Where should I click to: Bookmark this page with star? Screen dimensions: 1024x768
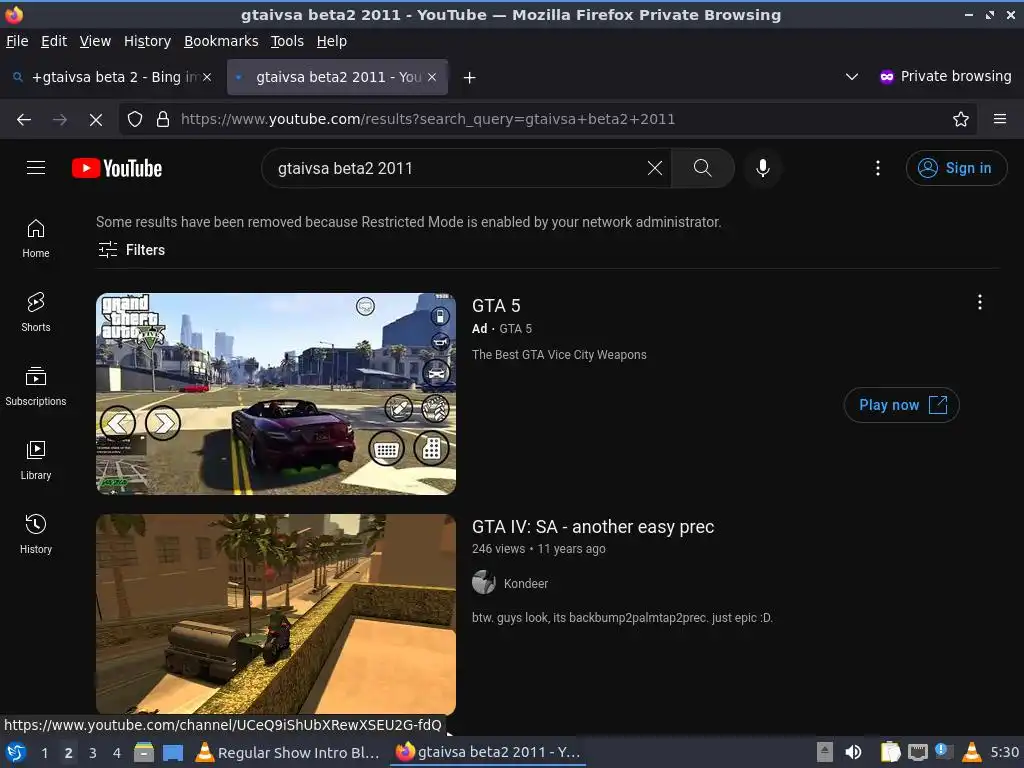(x=961, y=120)
